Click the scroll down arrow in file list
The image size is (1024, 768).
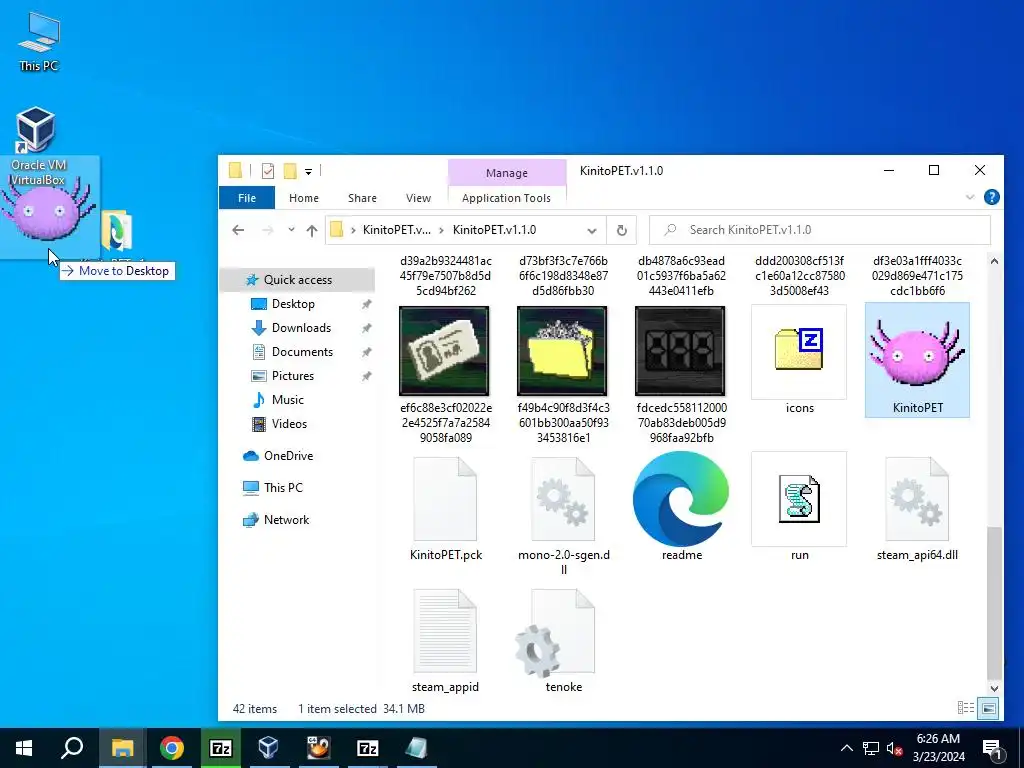[994, 688]
